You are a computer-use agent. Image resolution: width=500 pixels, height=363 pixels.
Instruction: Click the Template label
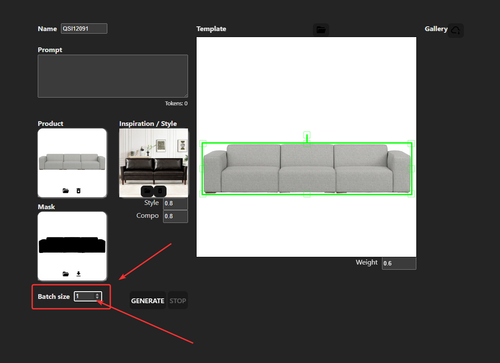tap(211, 29)
